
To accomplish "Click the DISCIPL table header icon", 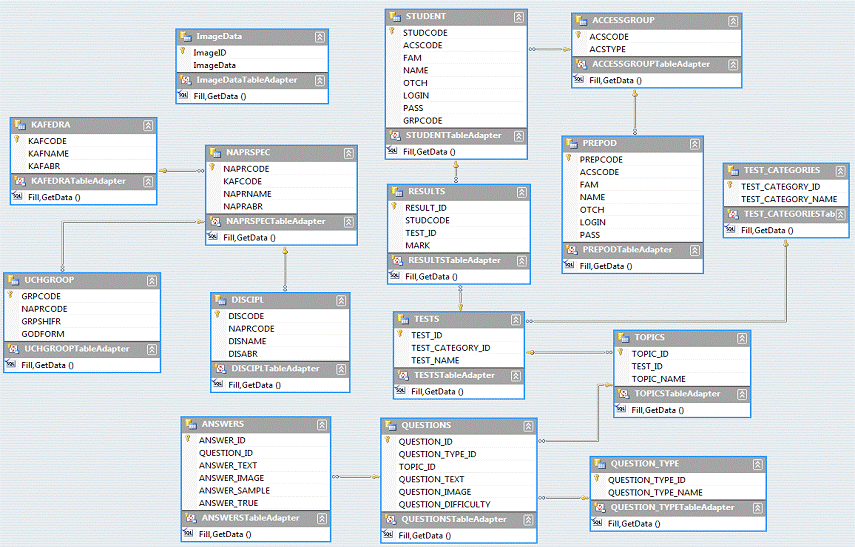I will pos(219,300).
